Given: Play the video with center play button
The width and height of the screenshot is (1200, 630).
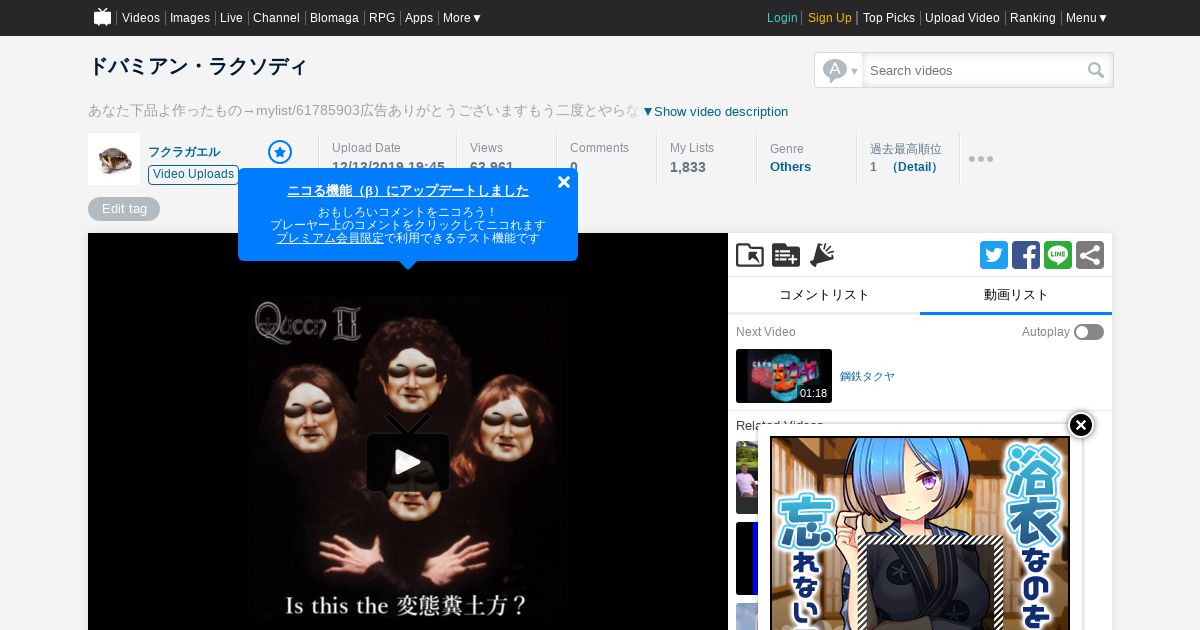Looking at the screenshot, I should 408,459.
